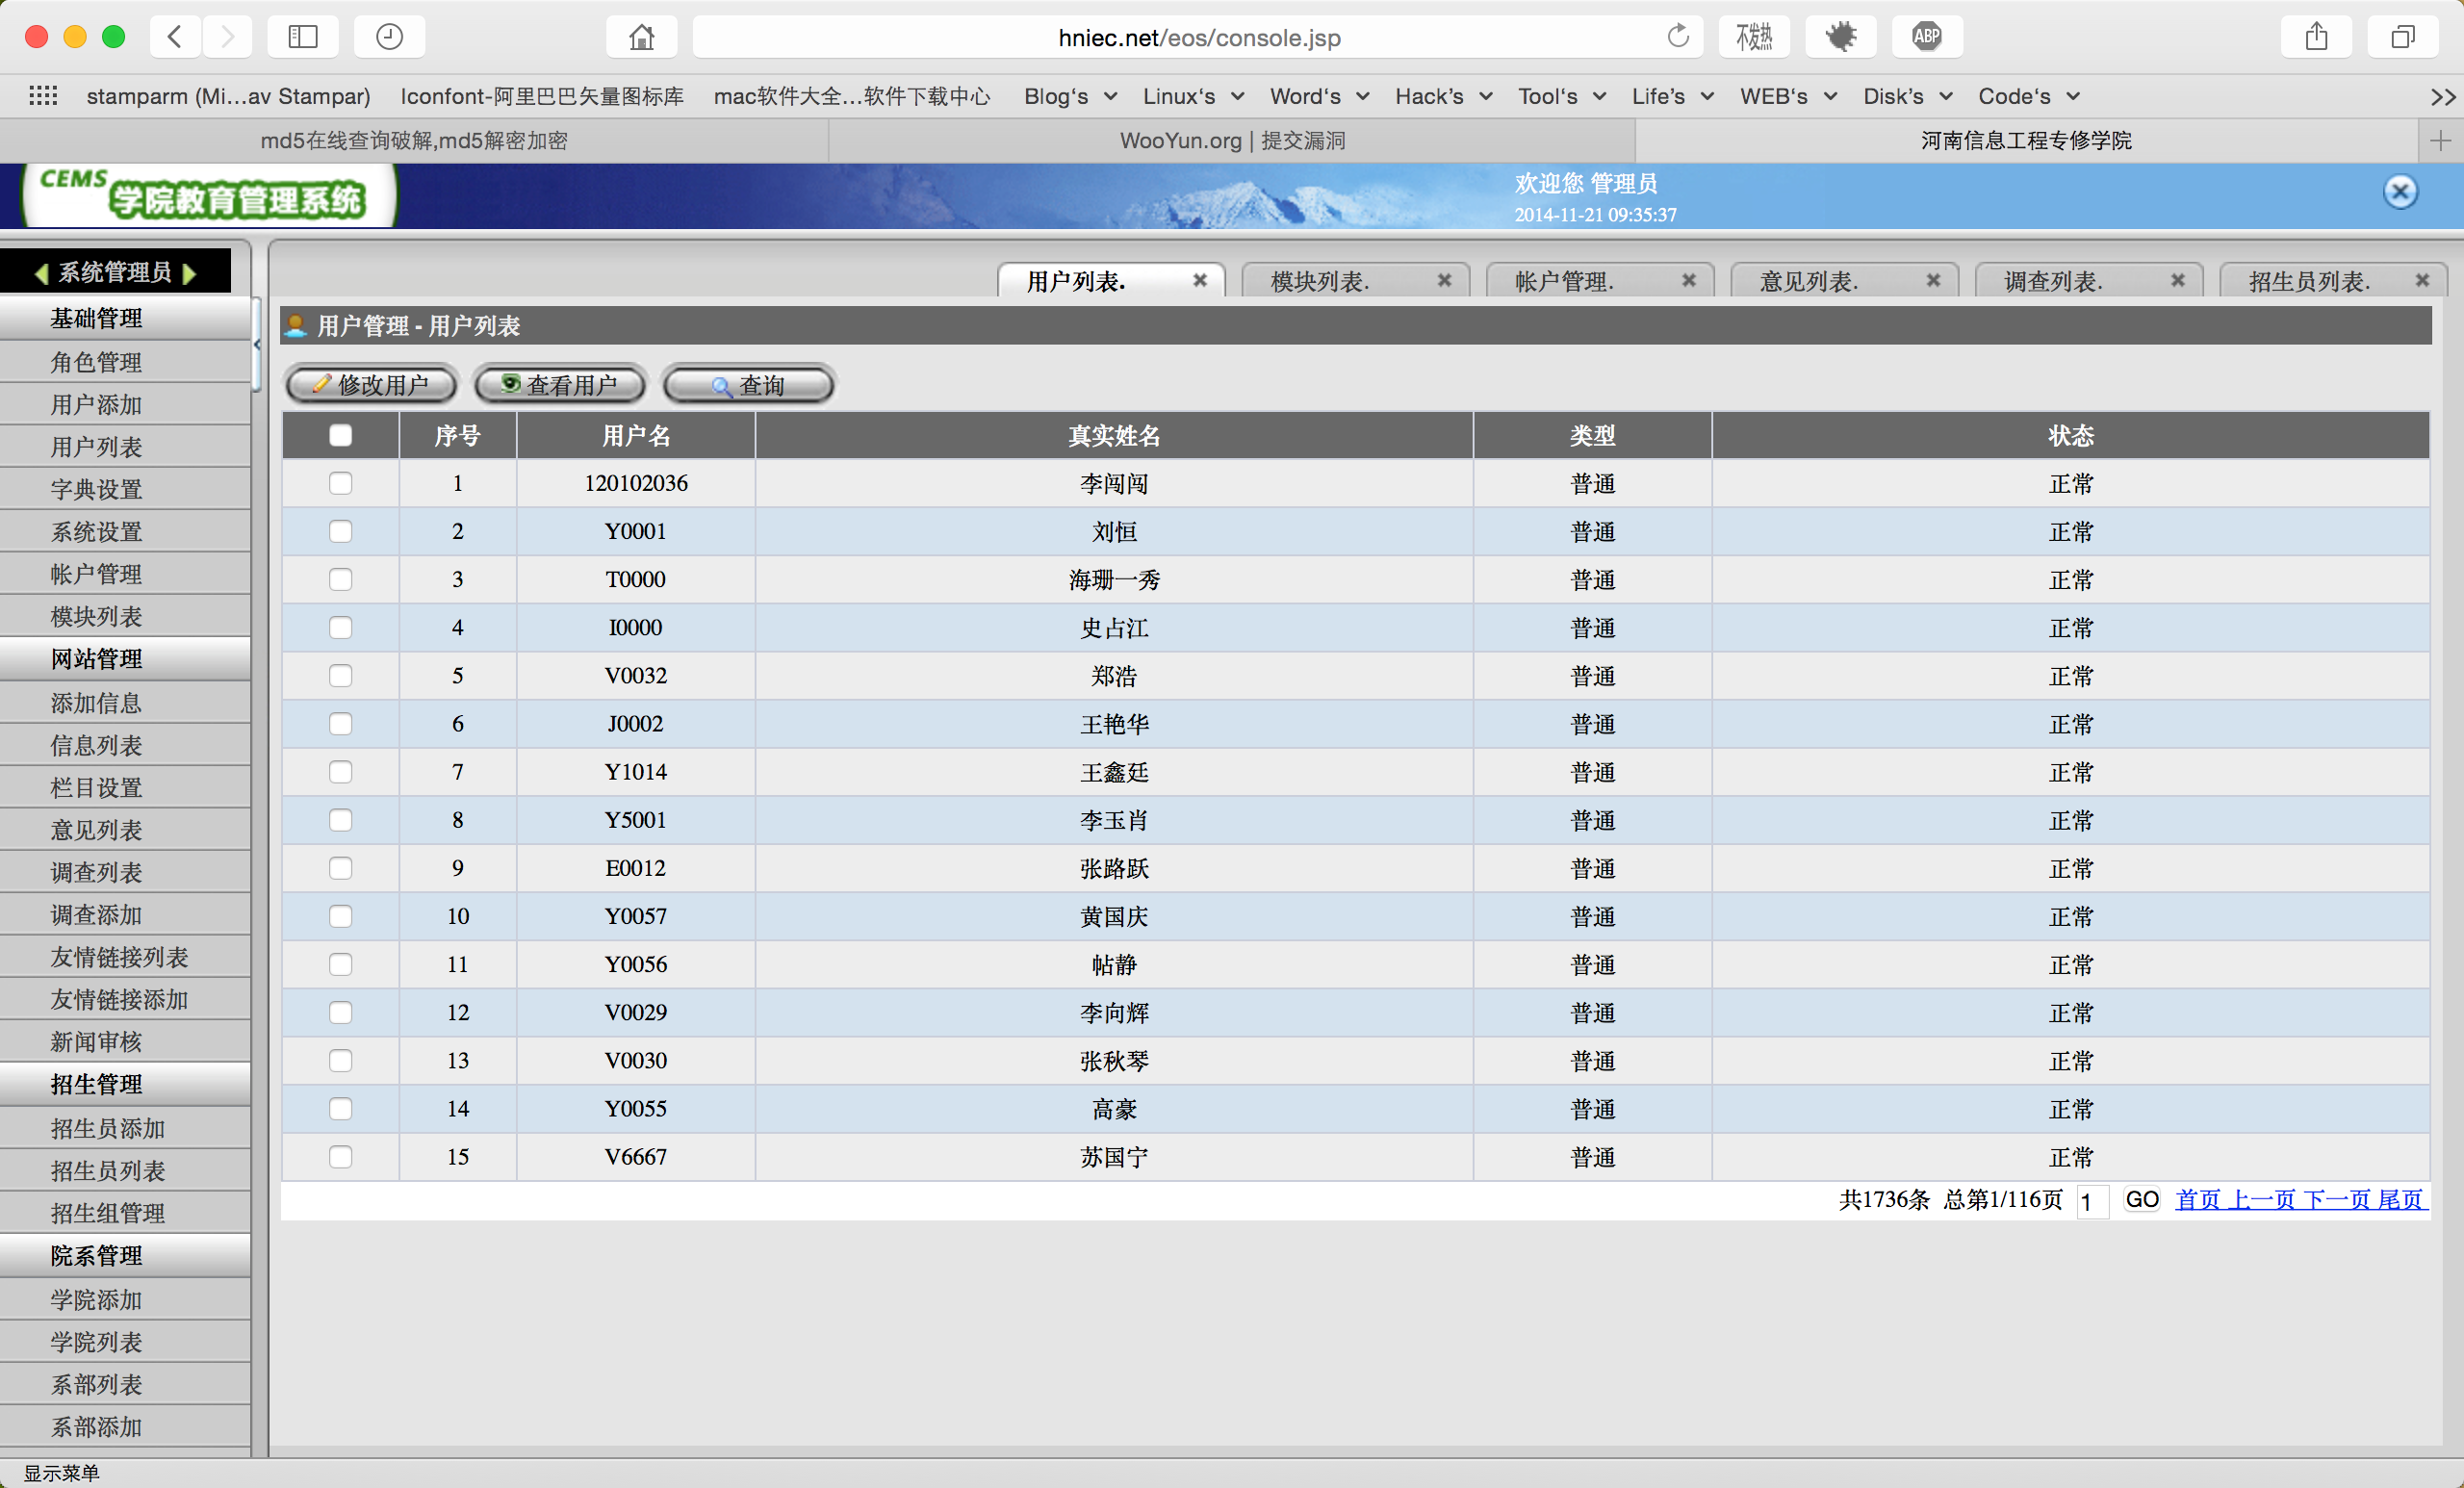
Task: Open the Word's bookmark folder
Action: [1319, 96]
